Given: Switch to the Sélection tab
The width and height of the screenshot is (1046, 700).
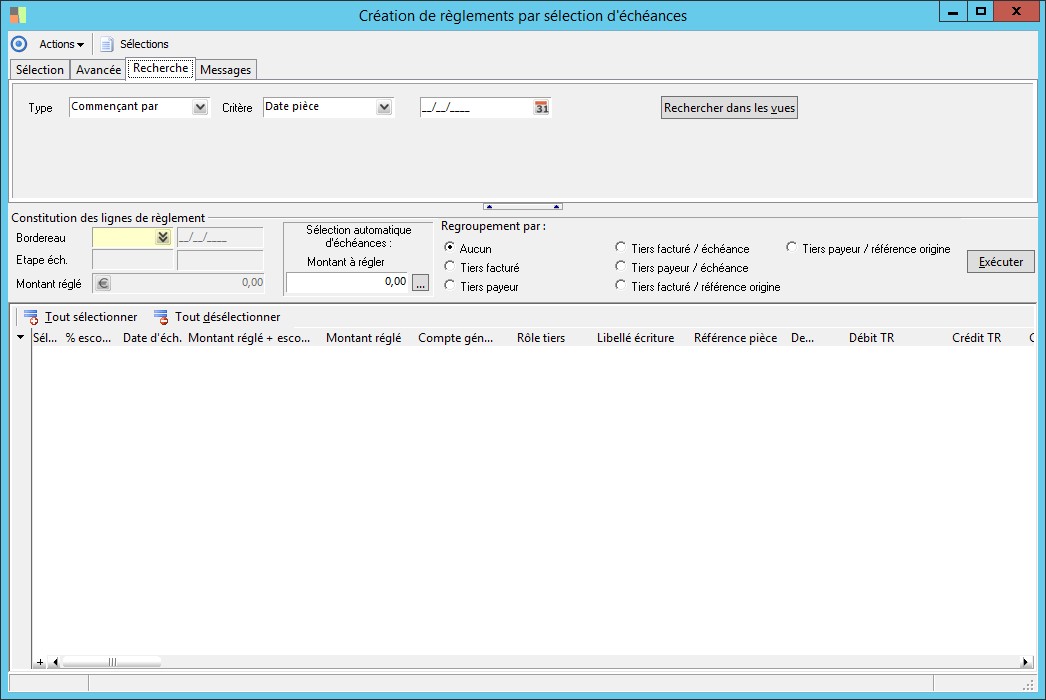Looking at the screenshot, I should tap(40, 70).
